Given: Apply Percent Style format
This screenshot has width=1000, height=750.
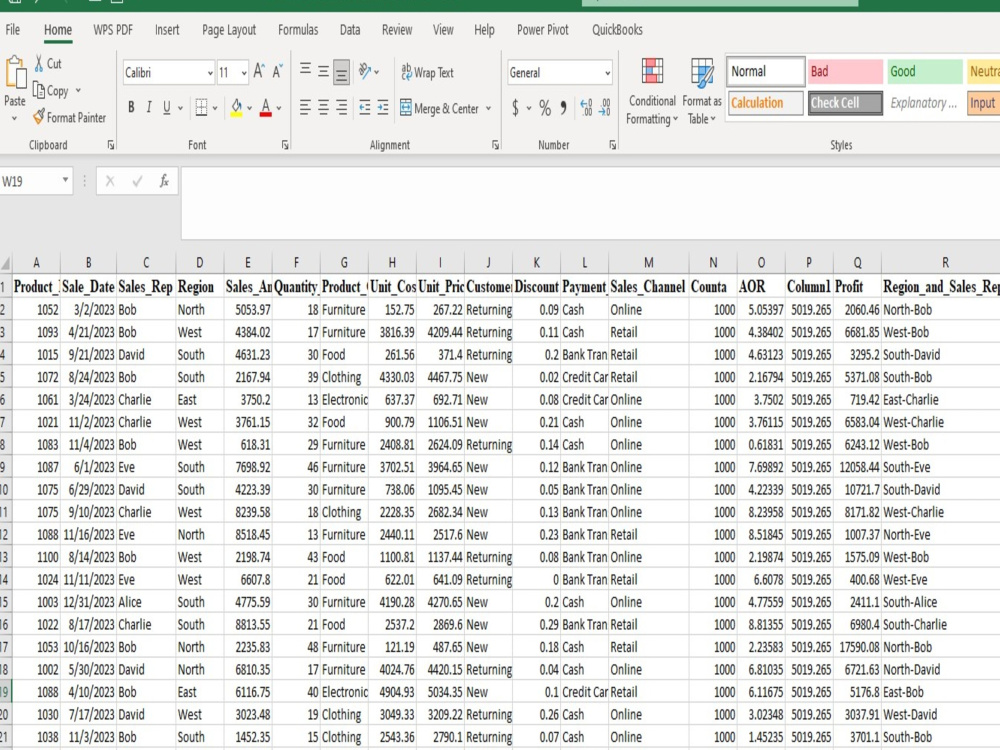Looking at the screenshot, I should [x=545, y=107].
